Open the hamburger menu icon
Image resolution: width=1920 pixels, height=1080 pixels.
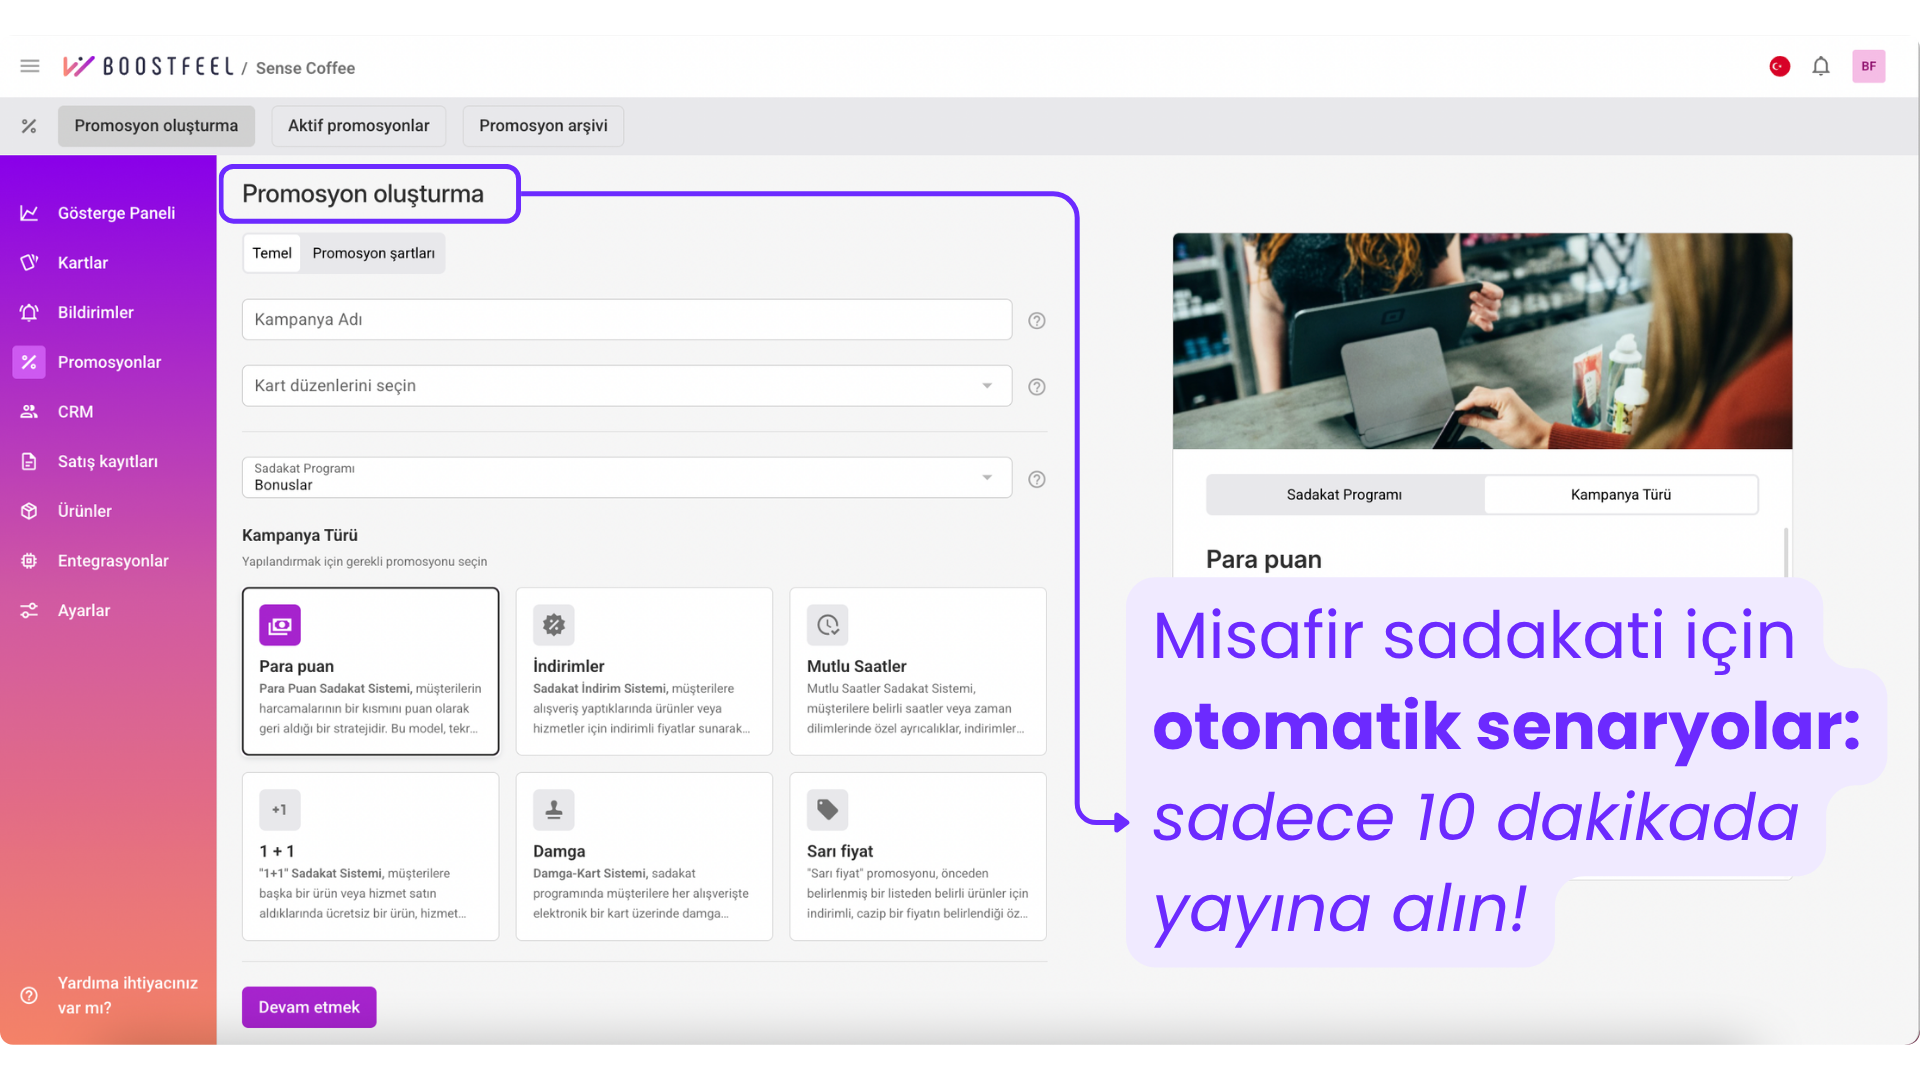(x=30, y=66)
